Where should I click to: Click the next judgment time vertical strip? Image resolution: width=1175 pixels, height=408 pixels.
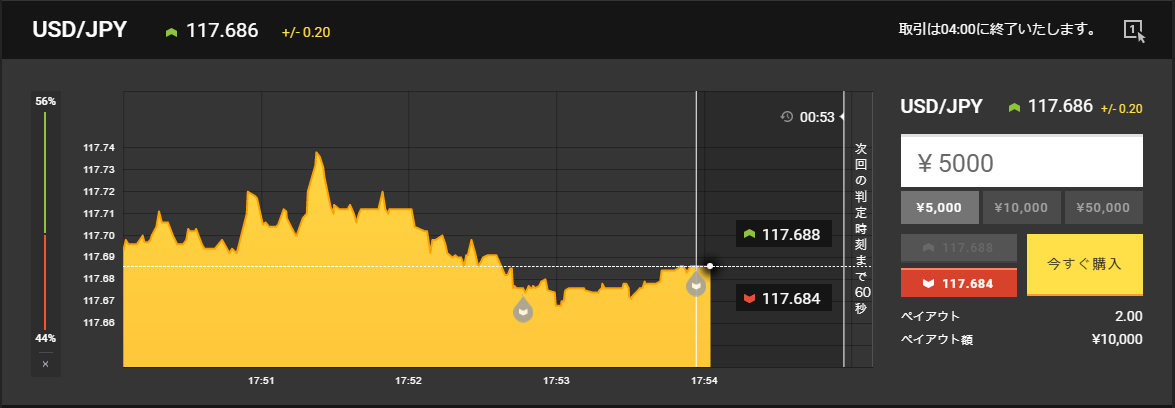click(x=860, y=229)
